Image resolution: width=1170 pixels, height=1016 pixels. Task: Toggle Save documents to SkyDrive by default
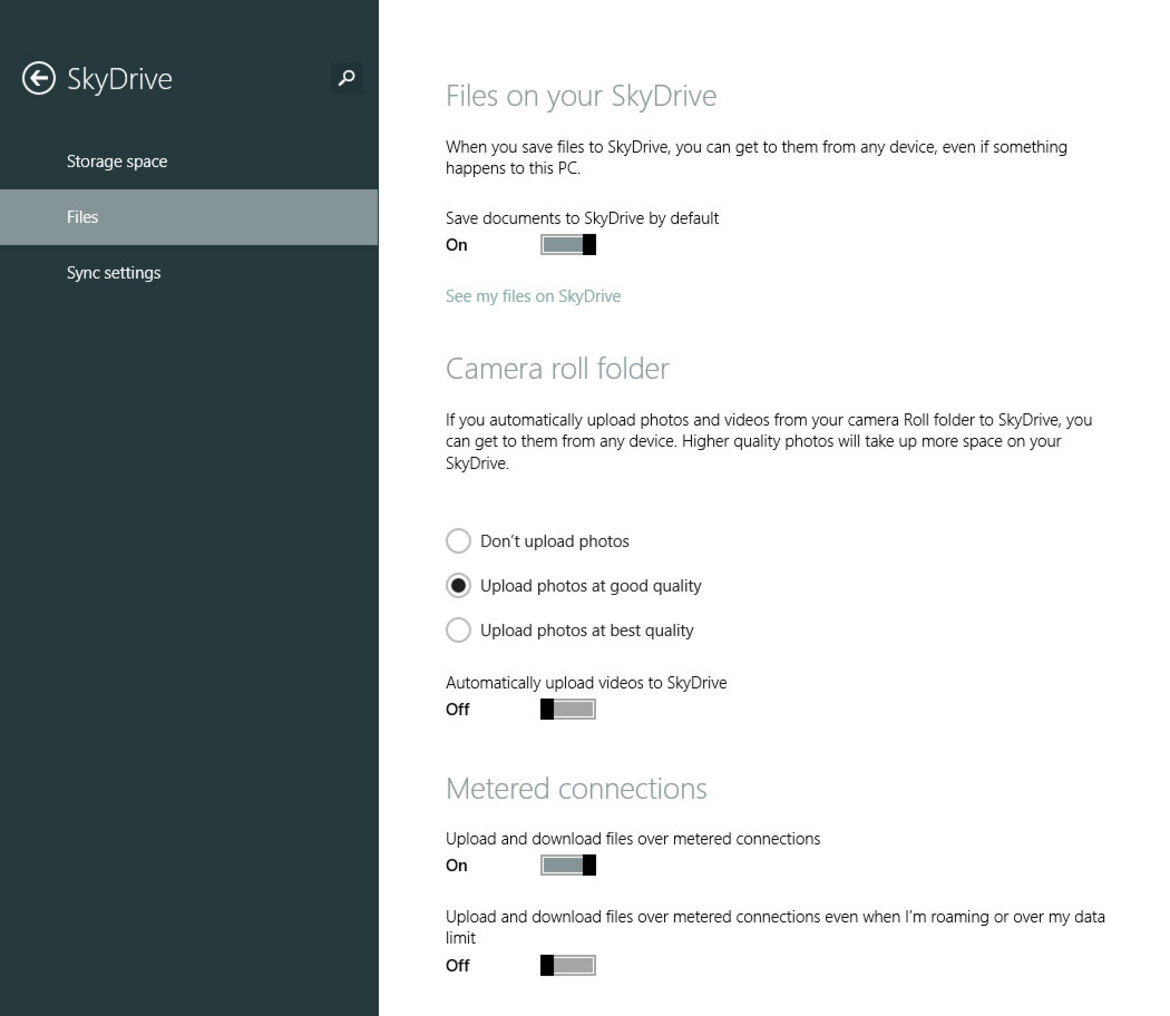point(568,245)
